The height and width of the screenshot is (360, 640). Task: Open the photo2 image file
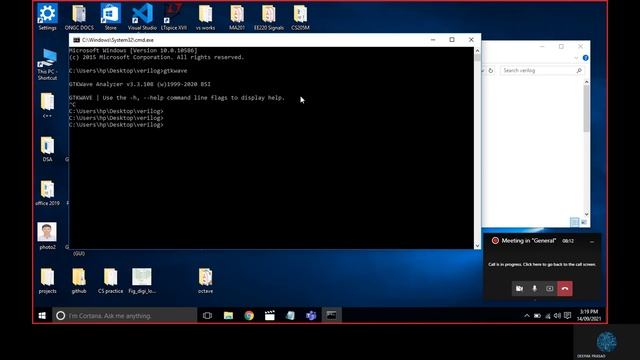(x=47, y=236)
